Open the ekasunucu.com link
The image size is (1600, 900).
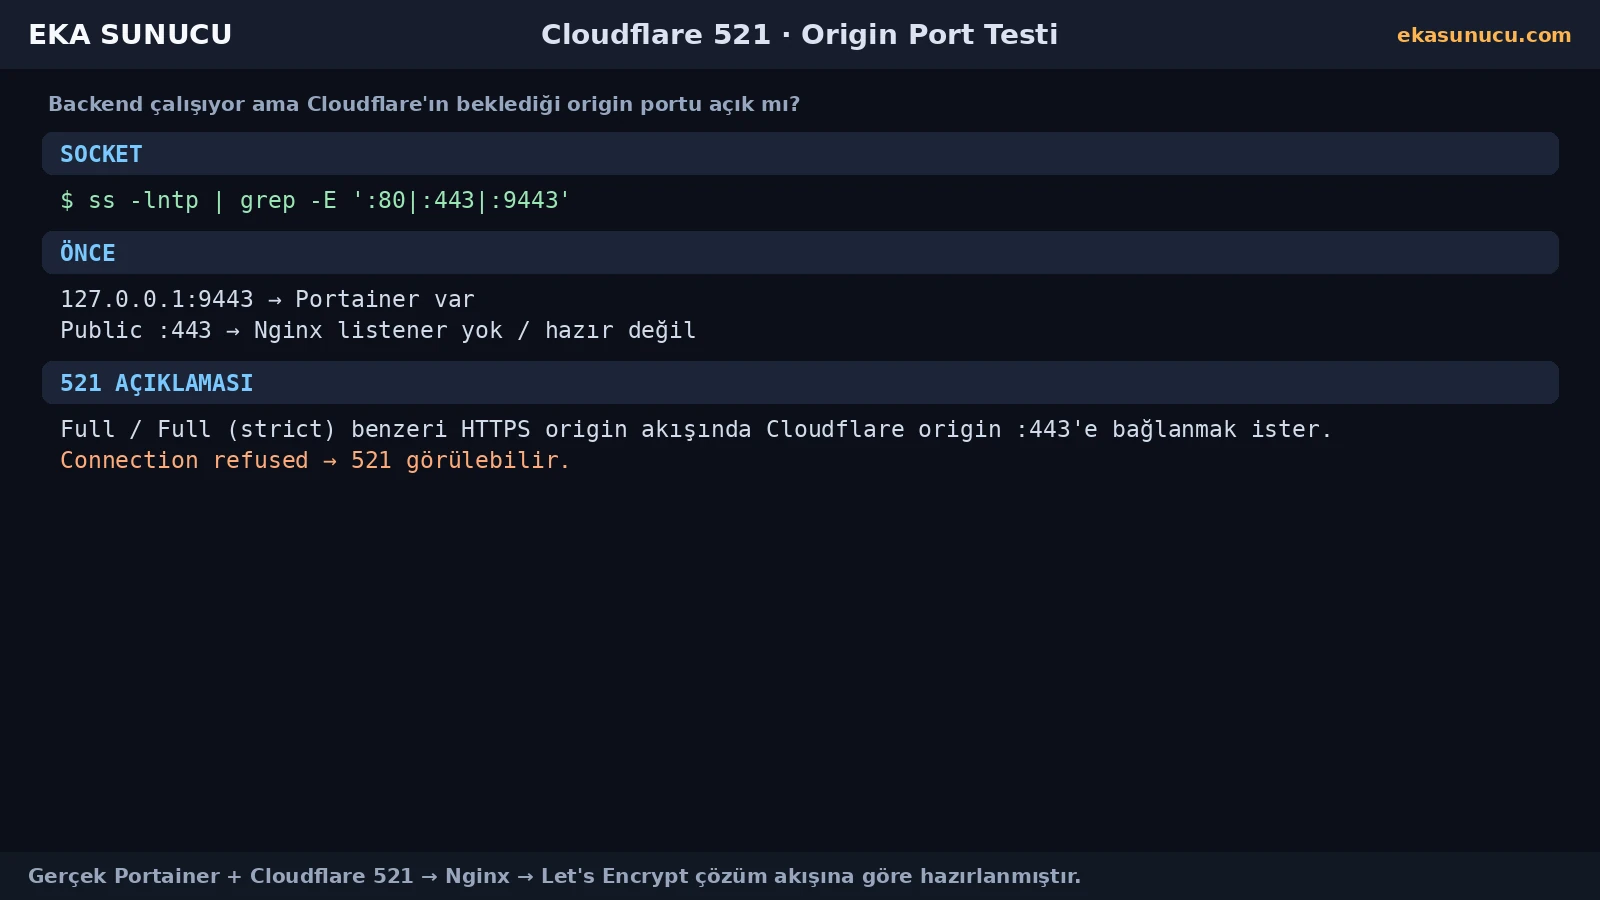click(x=1484, y=35)
